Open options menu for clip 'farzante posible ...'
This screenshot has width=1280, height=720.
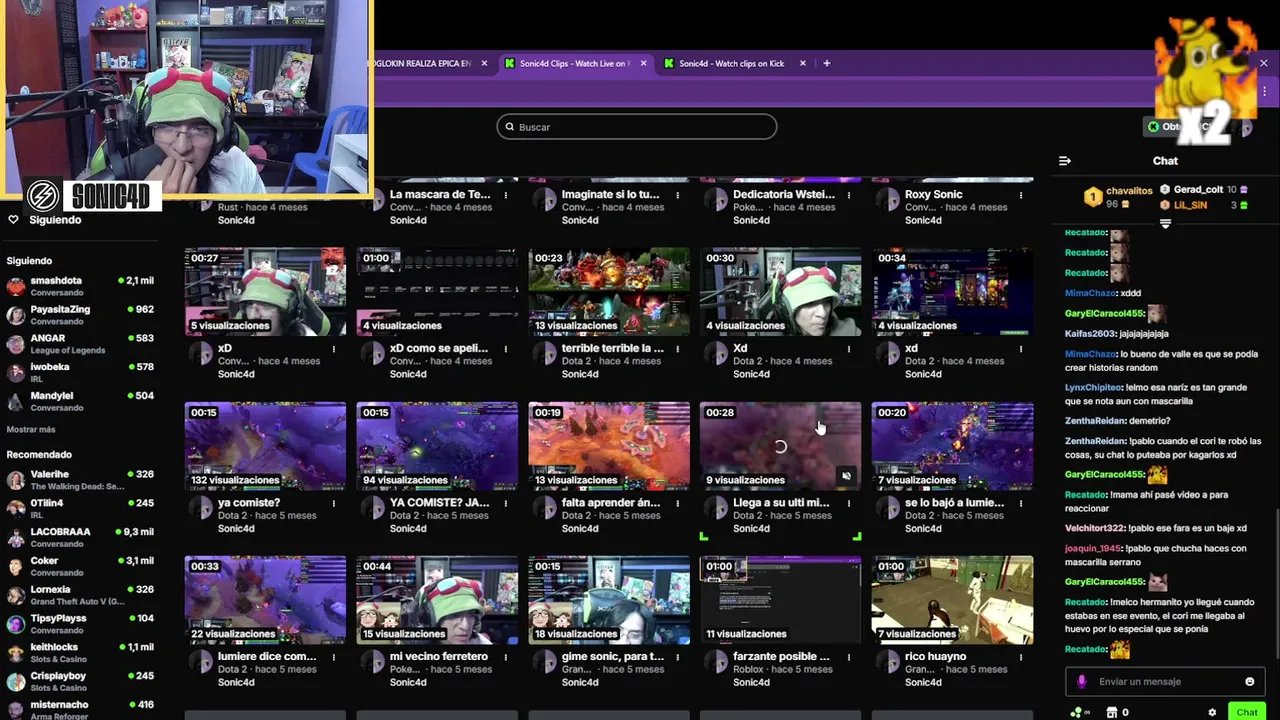point(849,657)
